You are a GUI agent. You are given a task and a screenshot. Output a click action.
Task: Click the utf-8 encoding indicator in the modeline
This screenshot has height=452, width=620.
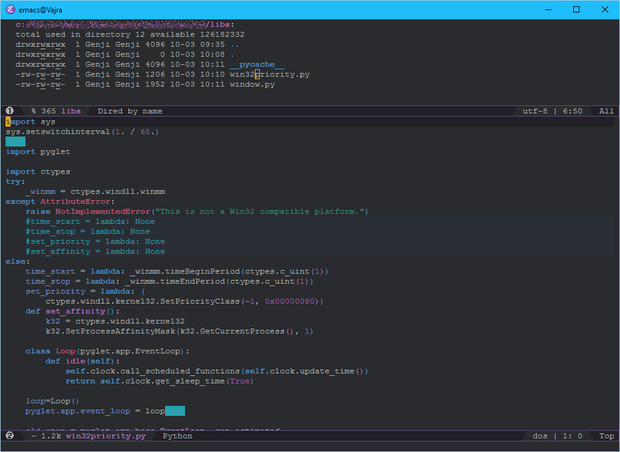535,111
